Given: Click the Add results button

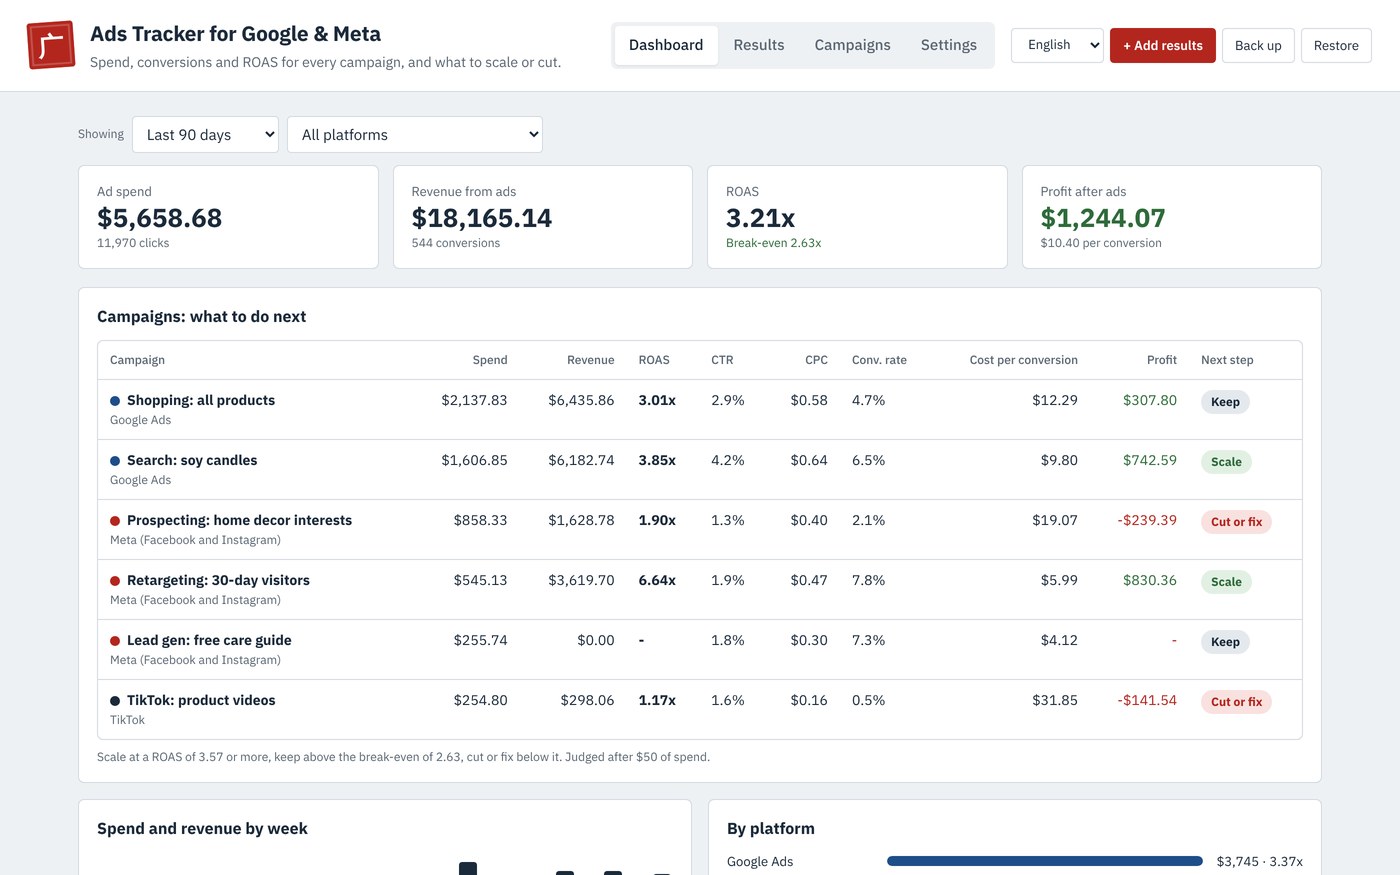Looking at the screenshot, I should click(x=1163, y=46).
